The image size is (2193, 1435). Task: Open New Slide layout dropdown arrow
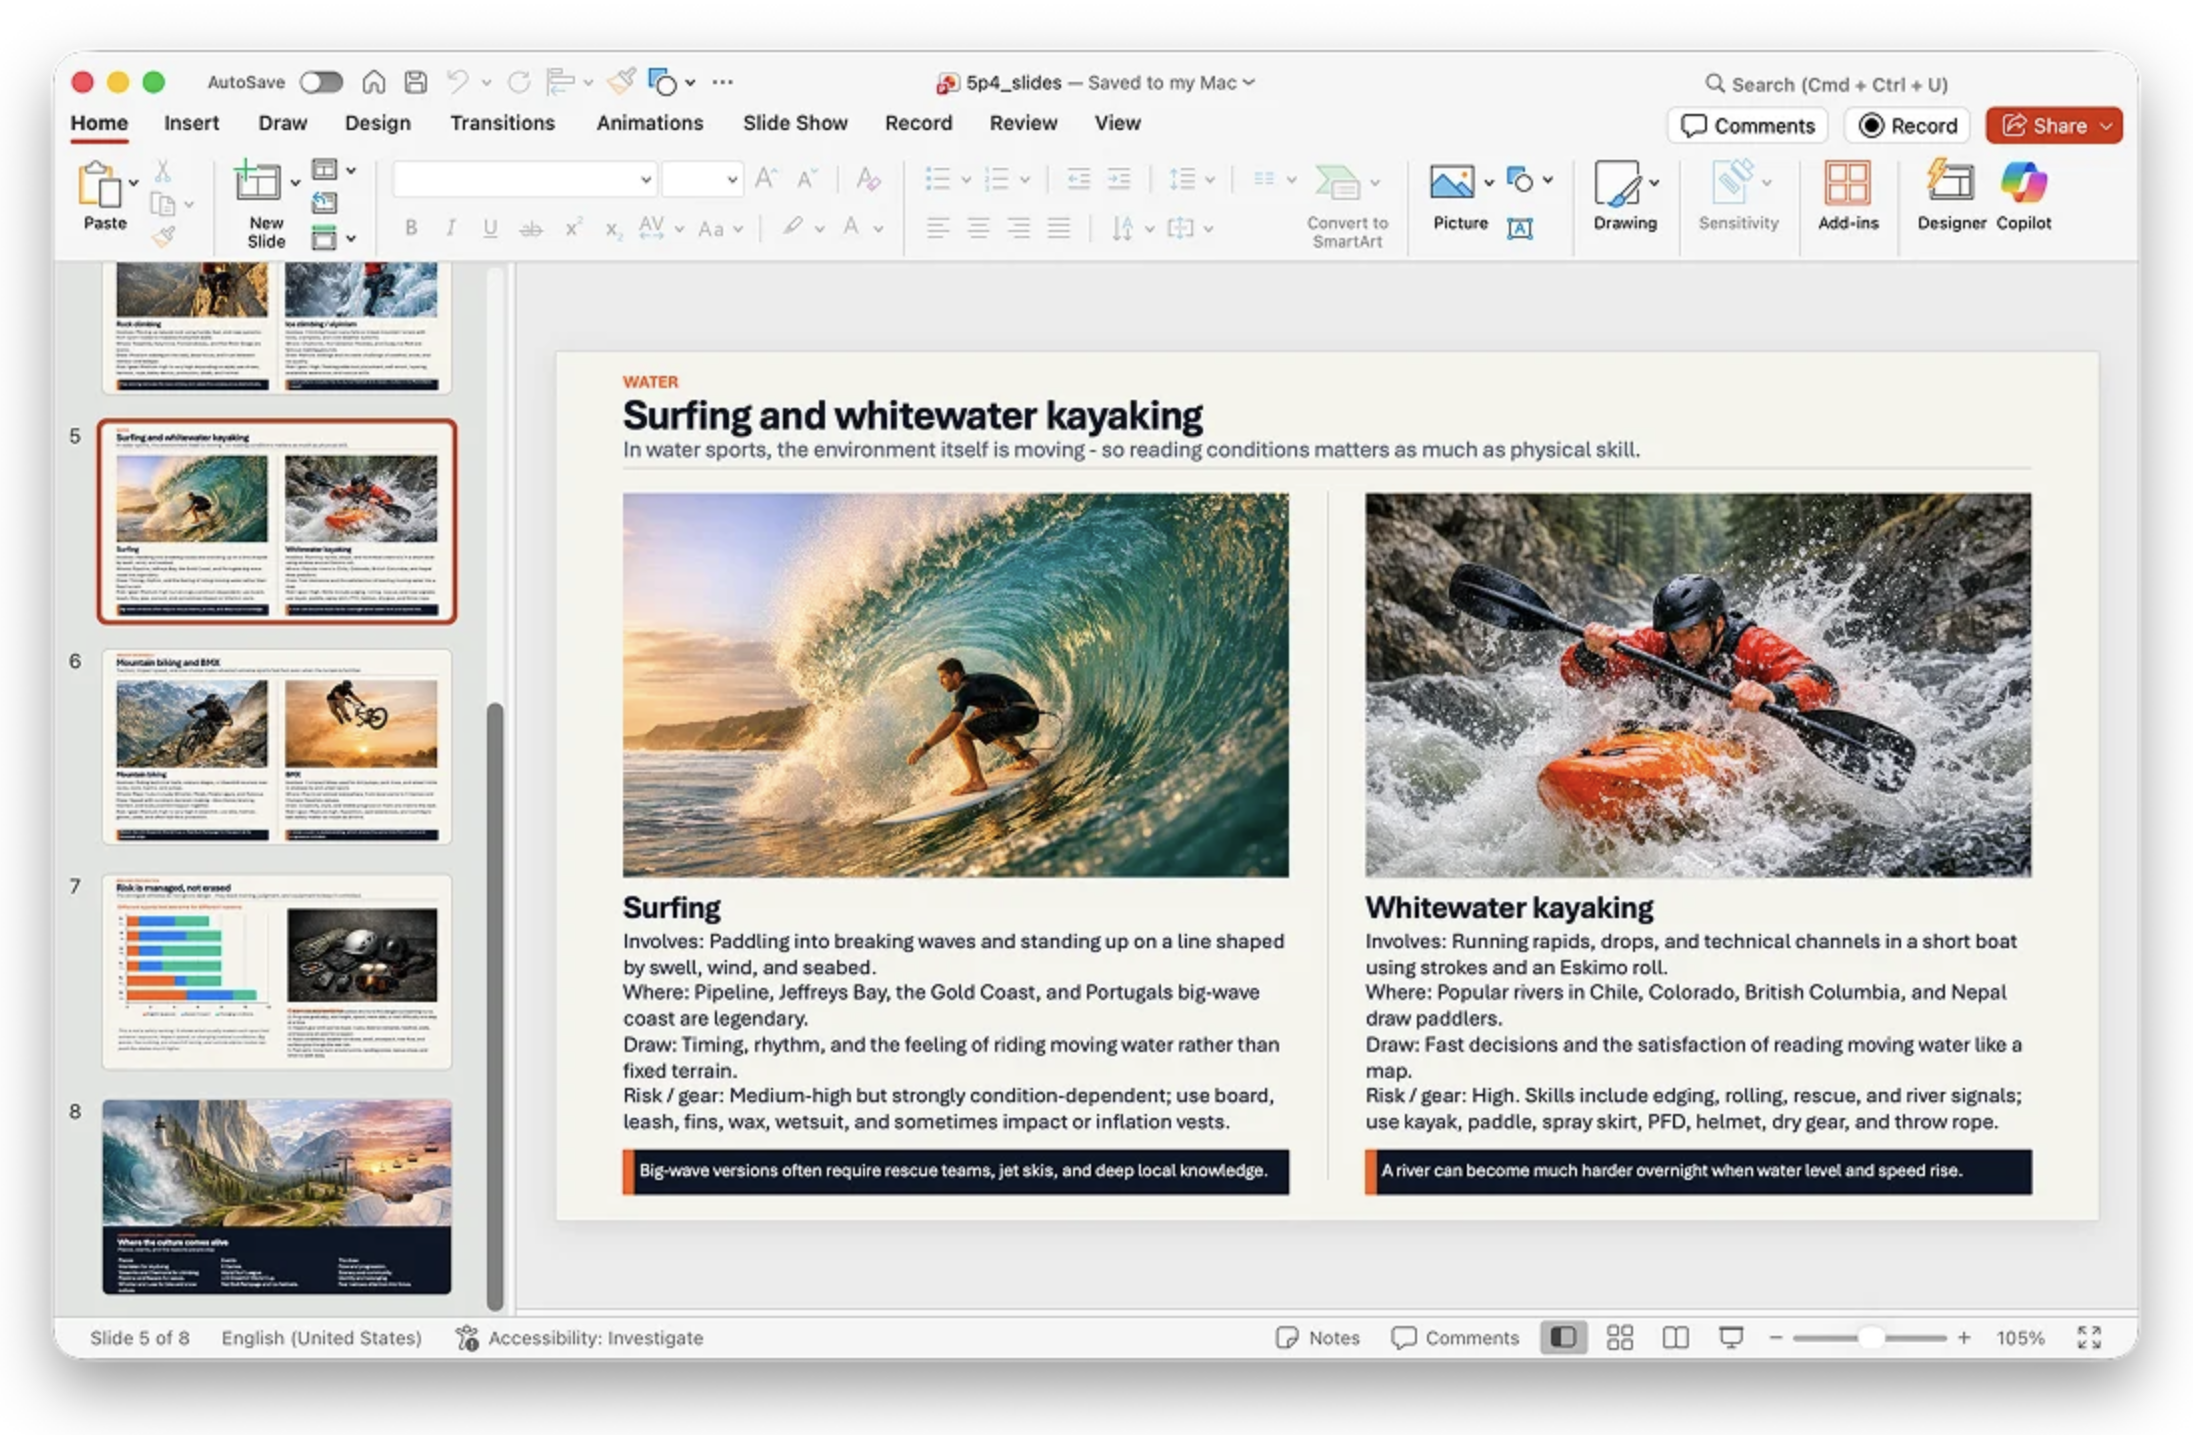point(295,183)
